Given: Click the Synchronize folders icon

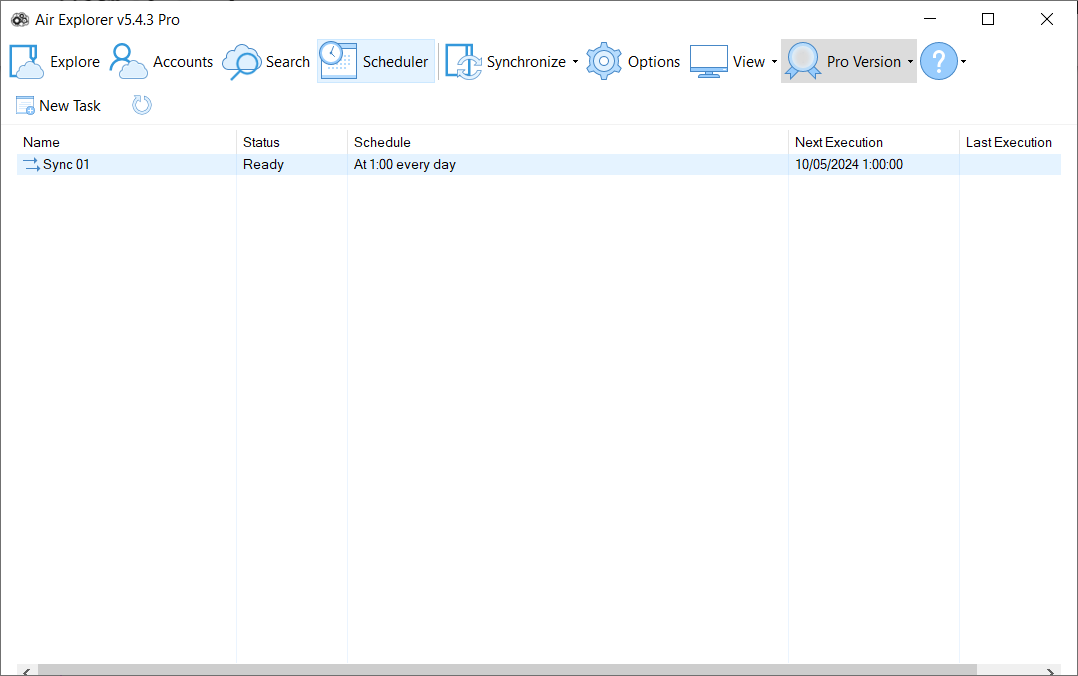Looking at the screenshot, I should [463, 62].
